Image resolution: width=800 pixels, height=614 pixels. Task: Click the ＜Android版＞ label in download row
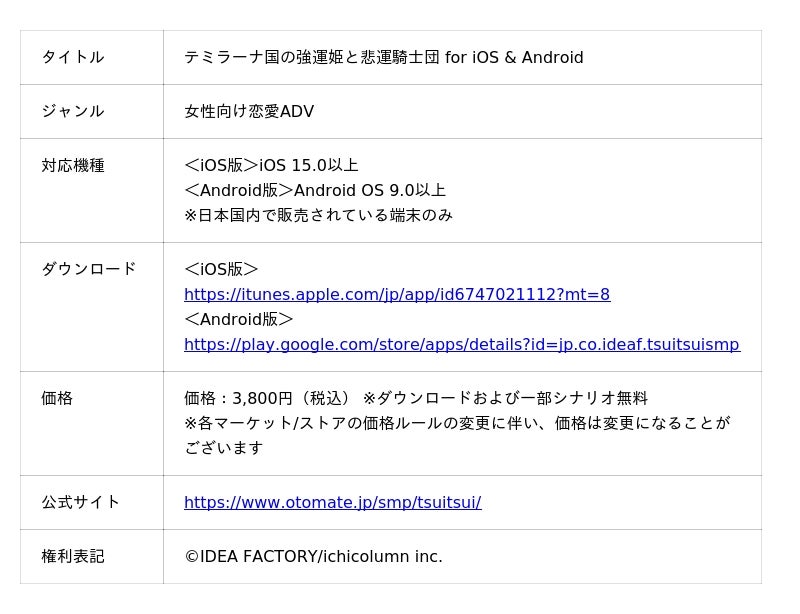(238, 319)
